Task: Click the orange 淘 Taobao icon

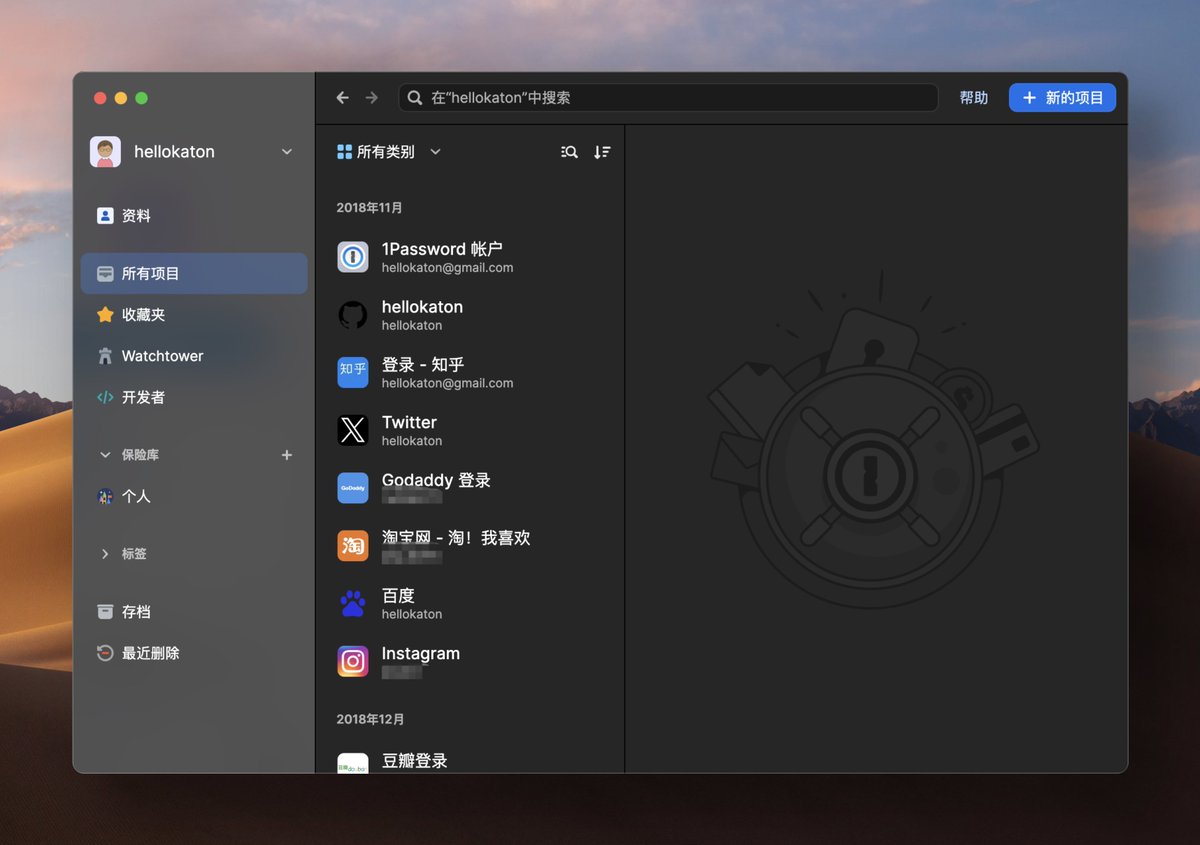Action: coord(353,546)
